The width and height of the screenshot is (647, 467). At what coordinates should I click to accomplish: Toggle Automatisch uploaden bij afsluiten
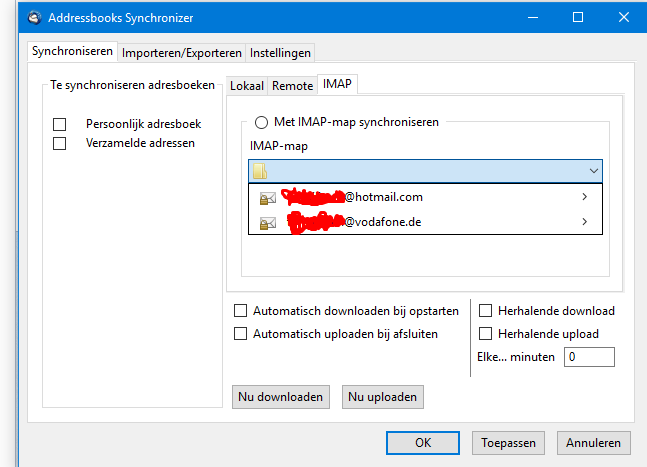tap(240, 334)
